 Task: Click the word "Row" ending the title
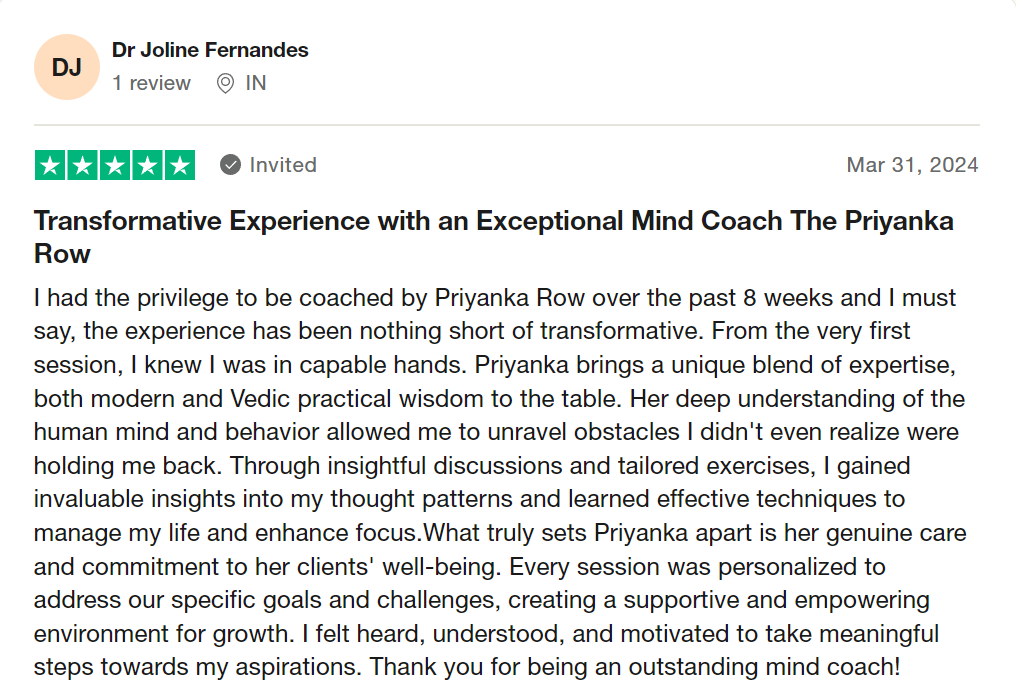[x=62, y=253]
